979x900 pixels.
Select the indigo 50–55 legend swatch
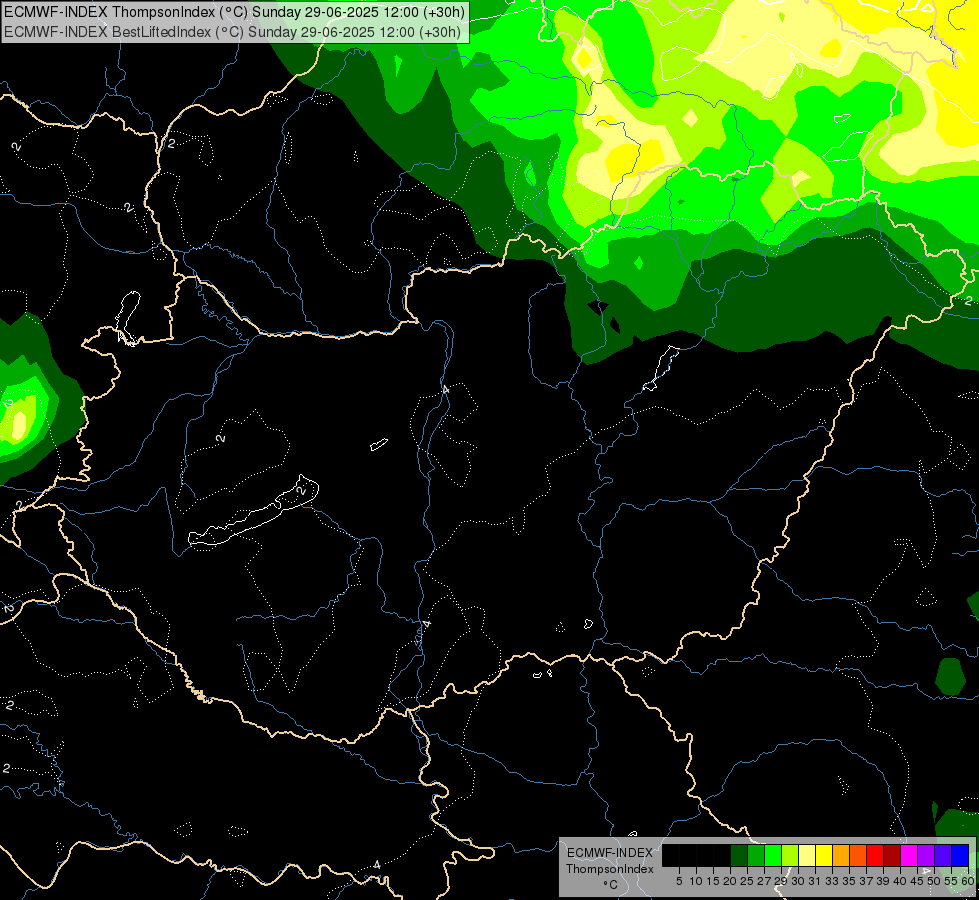(943, 855)
